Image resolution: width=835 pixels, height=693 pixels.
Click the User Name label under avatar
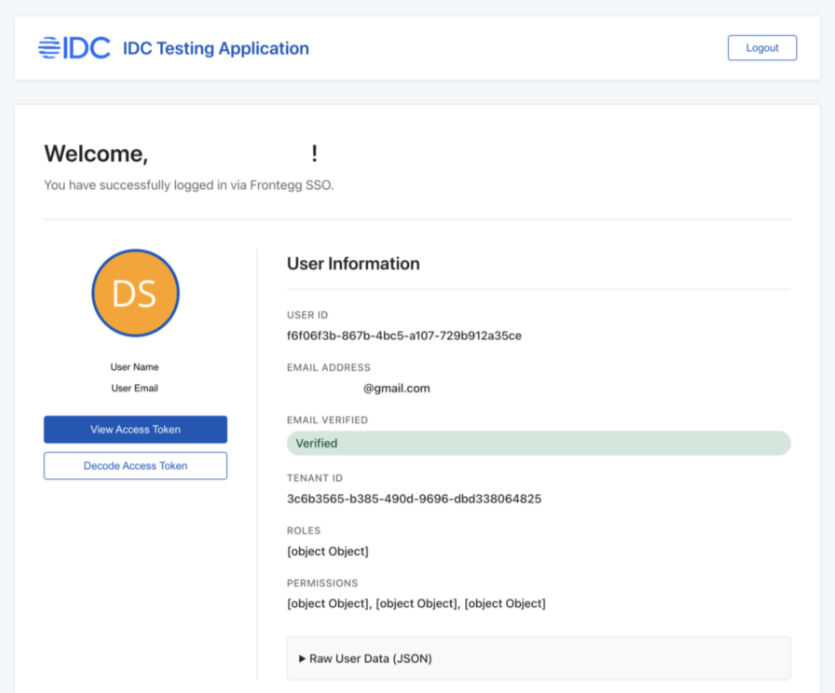pyautogui.click(x=134, y=367)
